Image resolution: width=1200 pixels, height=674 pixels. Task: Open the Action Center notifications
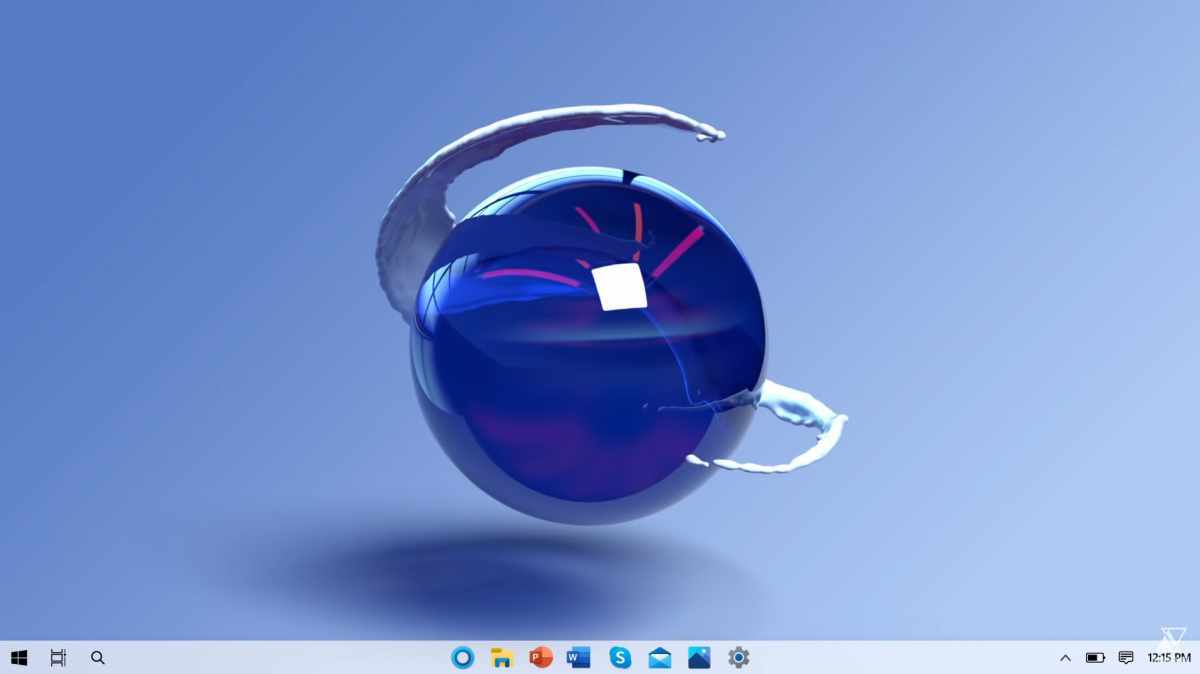click(x=1126, y=658)
